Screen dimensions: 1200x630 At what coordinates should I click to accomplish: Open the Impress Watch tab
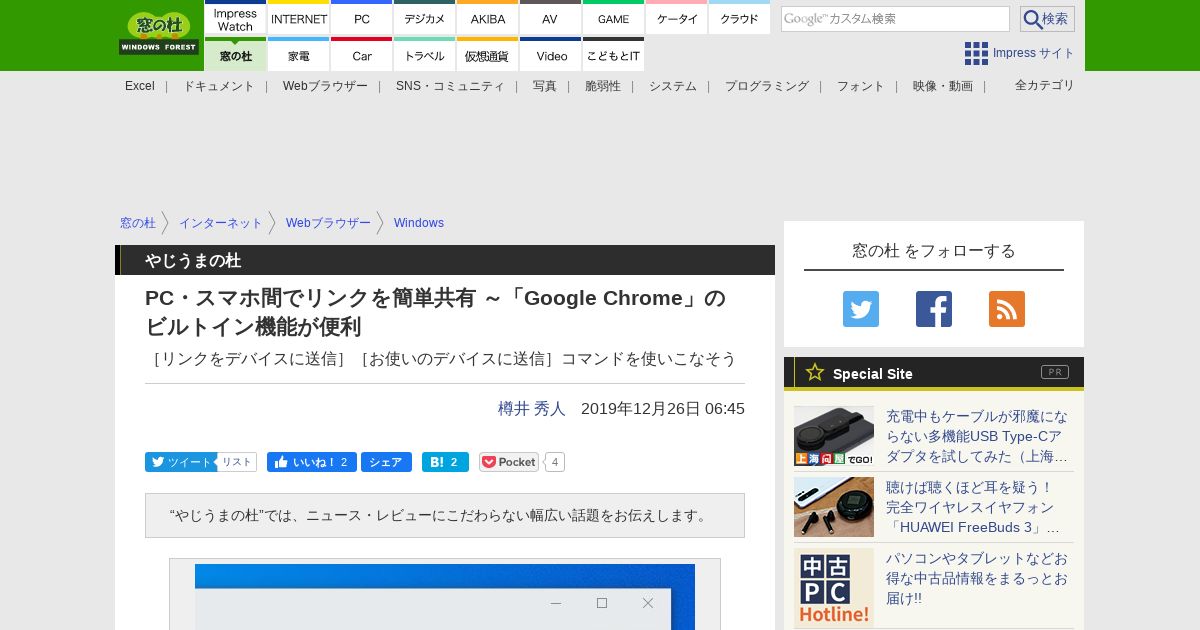click(x=236, y=18)
